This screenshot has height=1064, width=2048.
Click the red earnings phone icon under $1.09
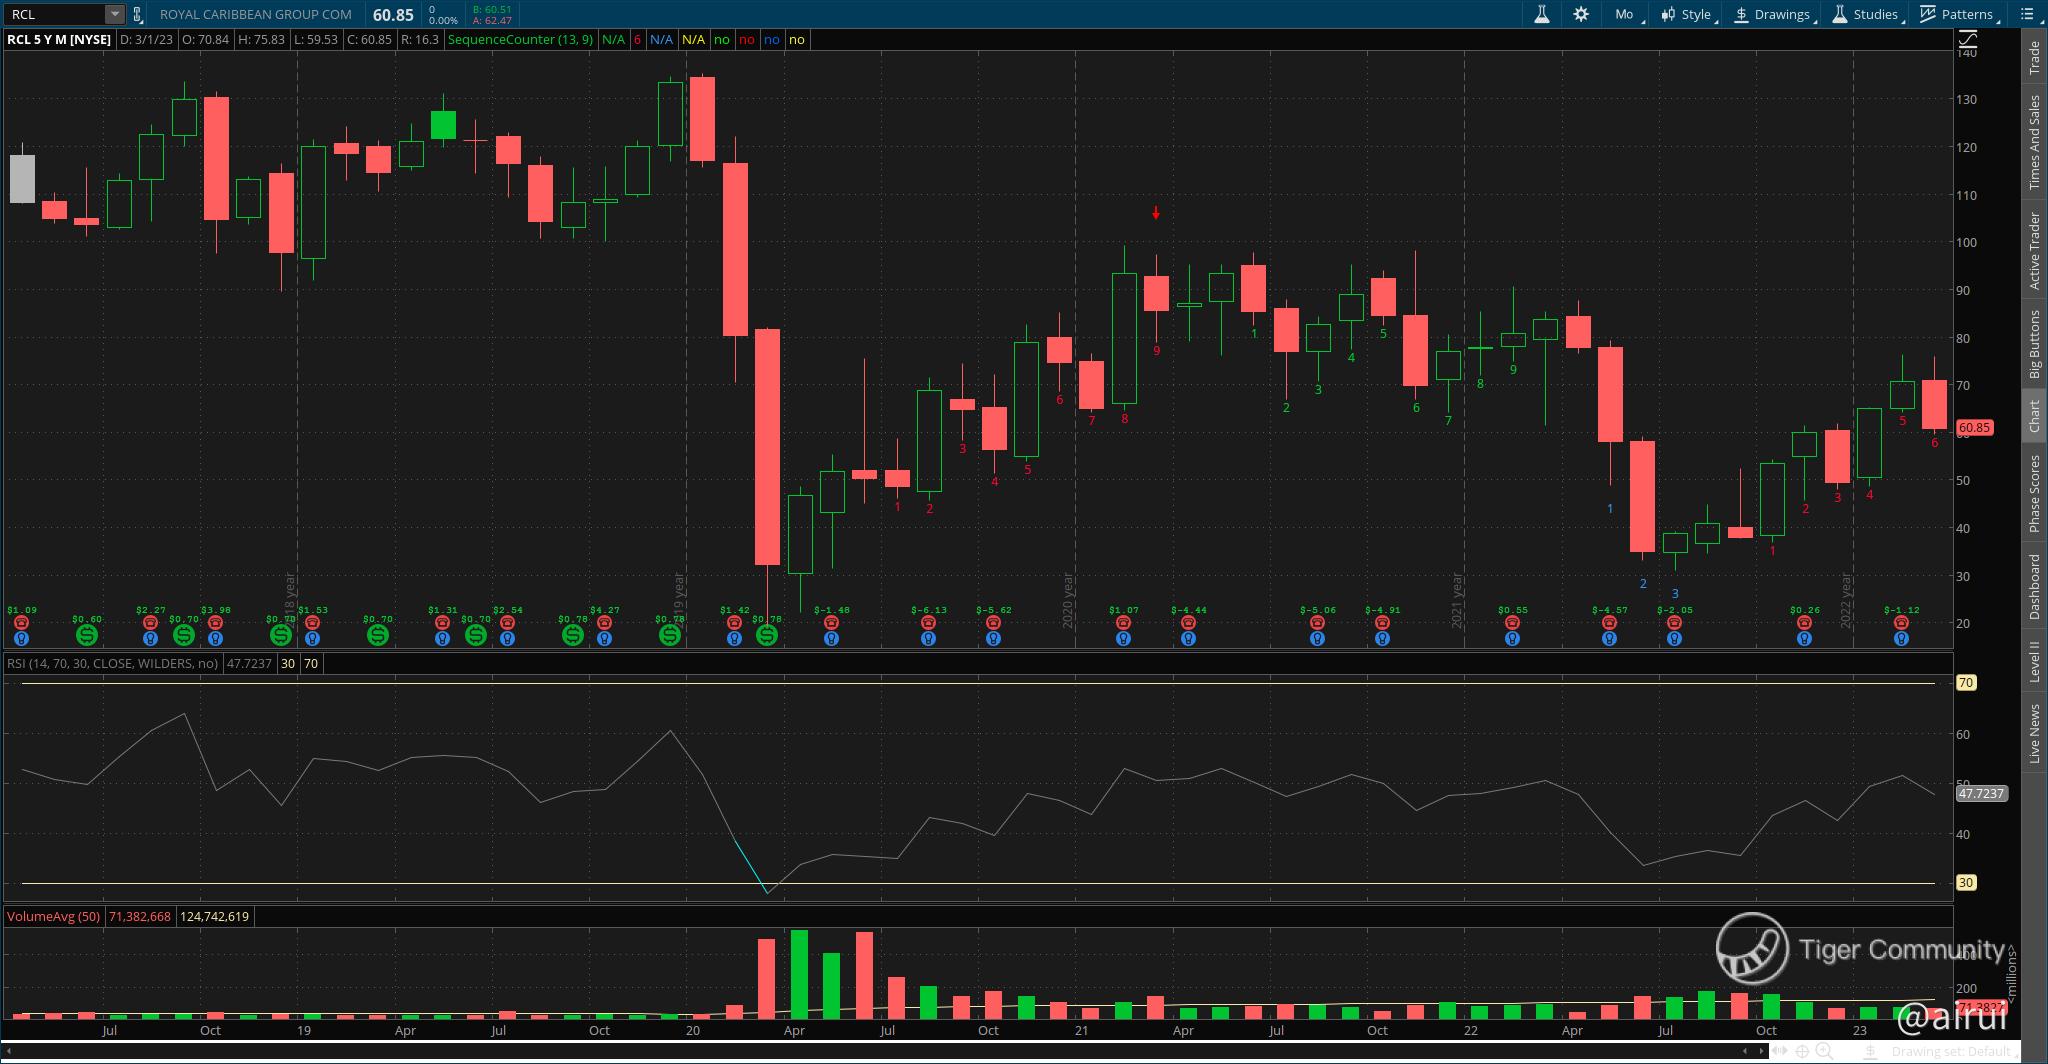point(21,623)
